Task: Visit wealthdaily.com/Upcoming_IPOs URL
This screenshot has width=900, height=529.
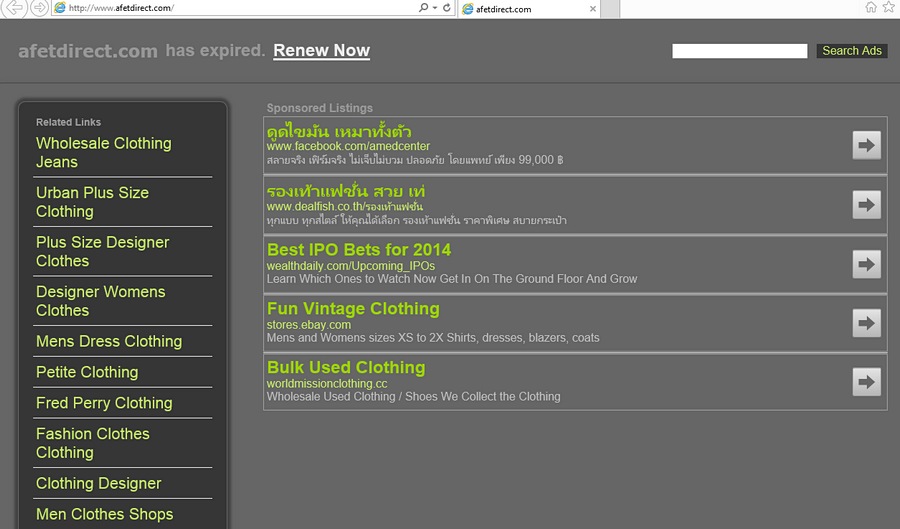Action: (x=351, y=266)
